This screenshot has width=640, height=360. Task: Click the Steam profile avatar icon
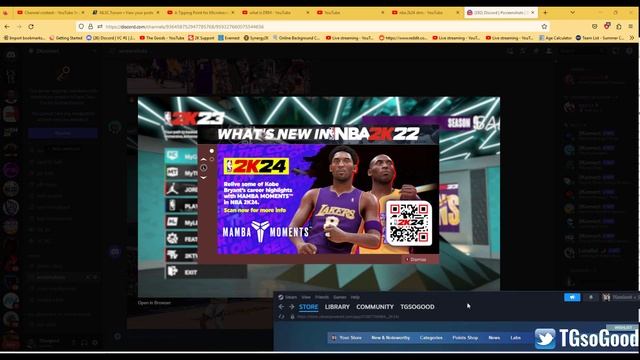point(607,297)
